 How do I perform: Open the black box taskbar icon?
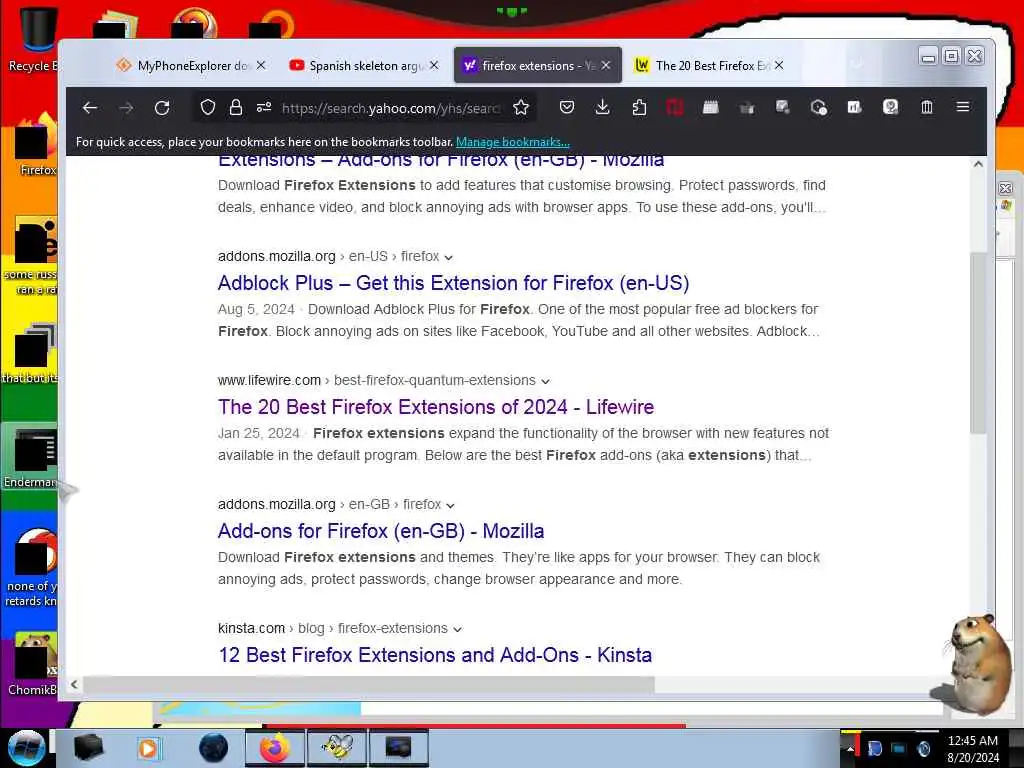pos(89,748)
